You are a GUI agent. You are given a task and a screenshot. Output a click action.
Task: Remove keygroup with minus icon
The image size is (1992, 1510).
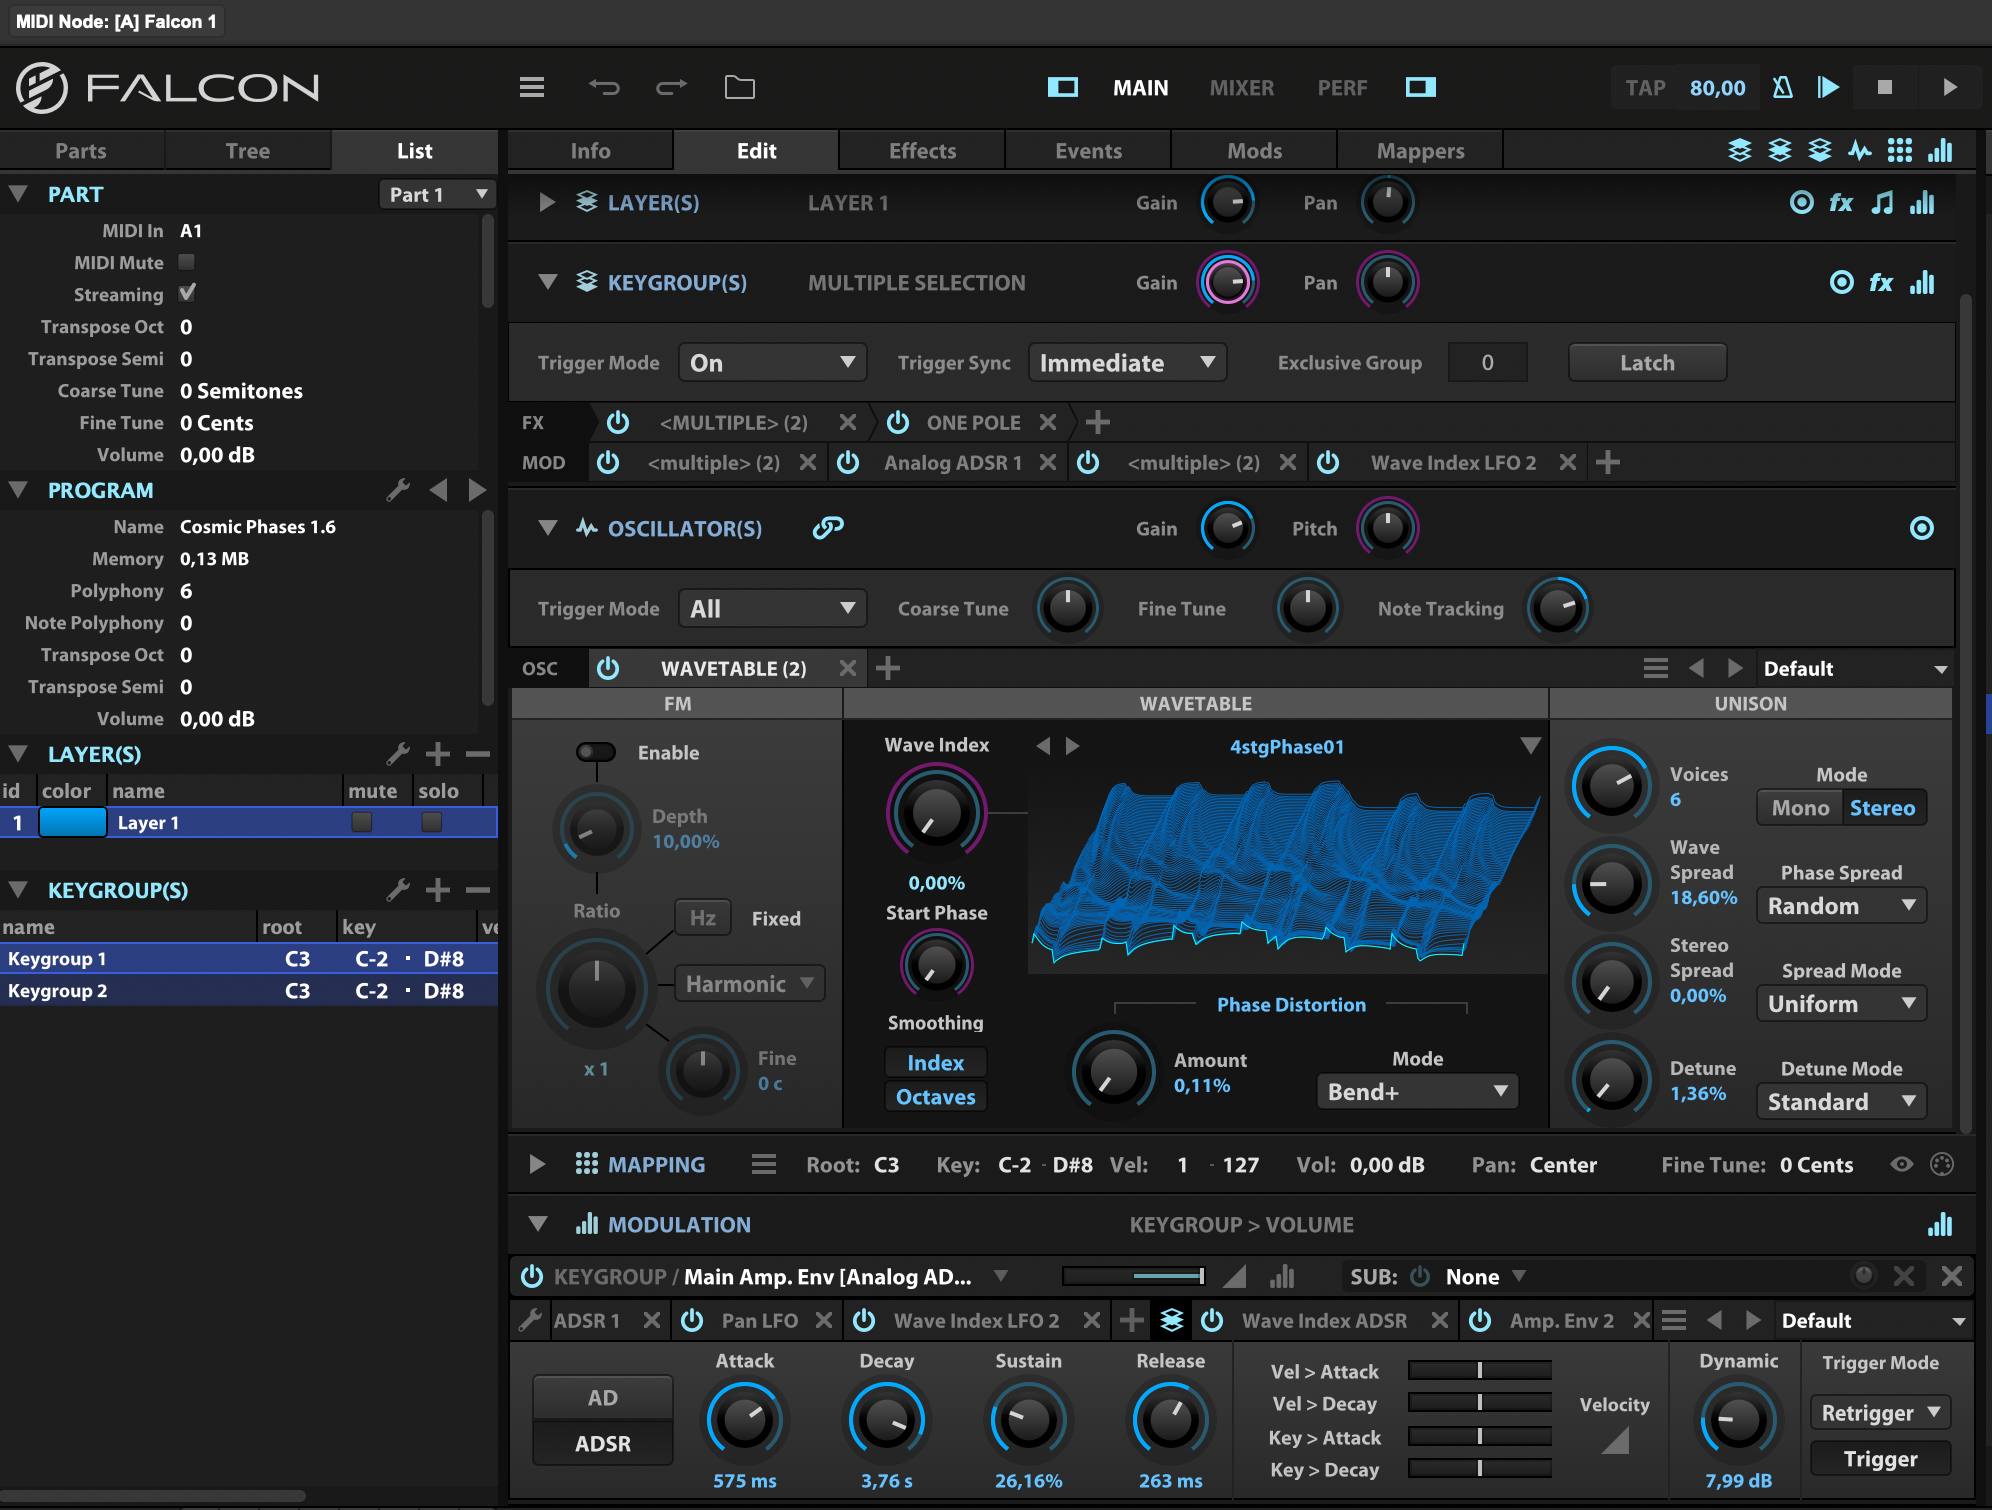coord(478,890)
